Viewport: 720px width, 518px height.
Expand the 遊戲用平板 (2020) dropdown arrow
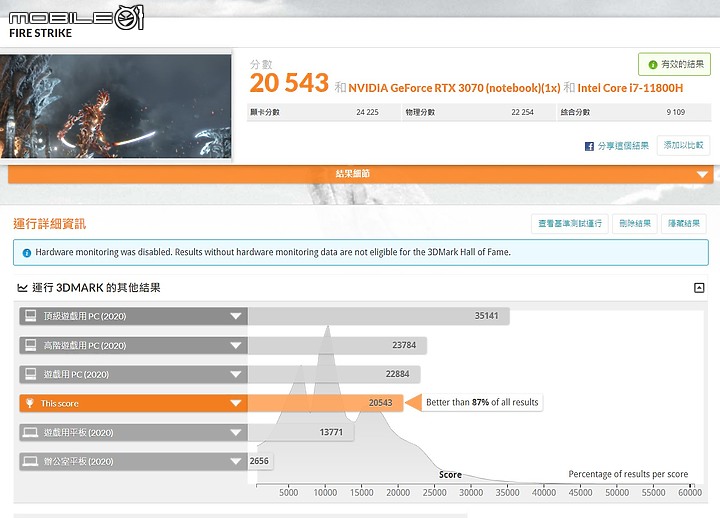236,433
